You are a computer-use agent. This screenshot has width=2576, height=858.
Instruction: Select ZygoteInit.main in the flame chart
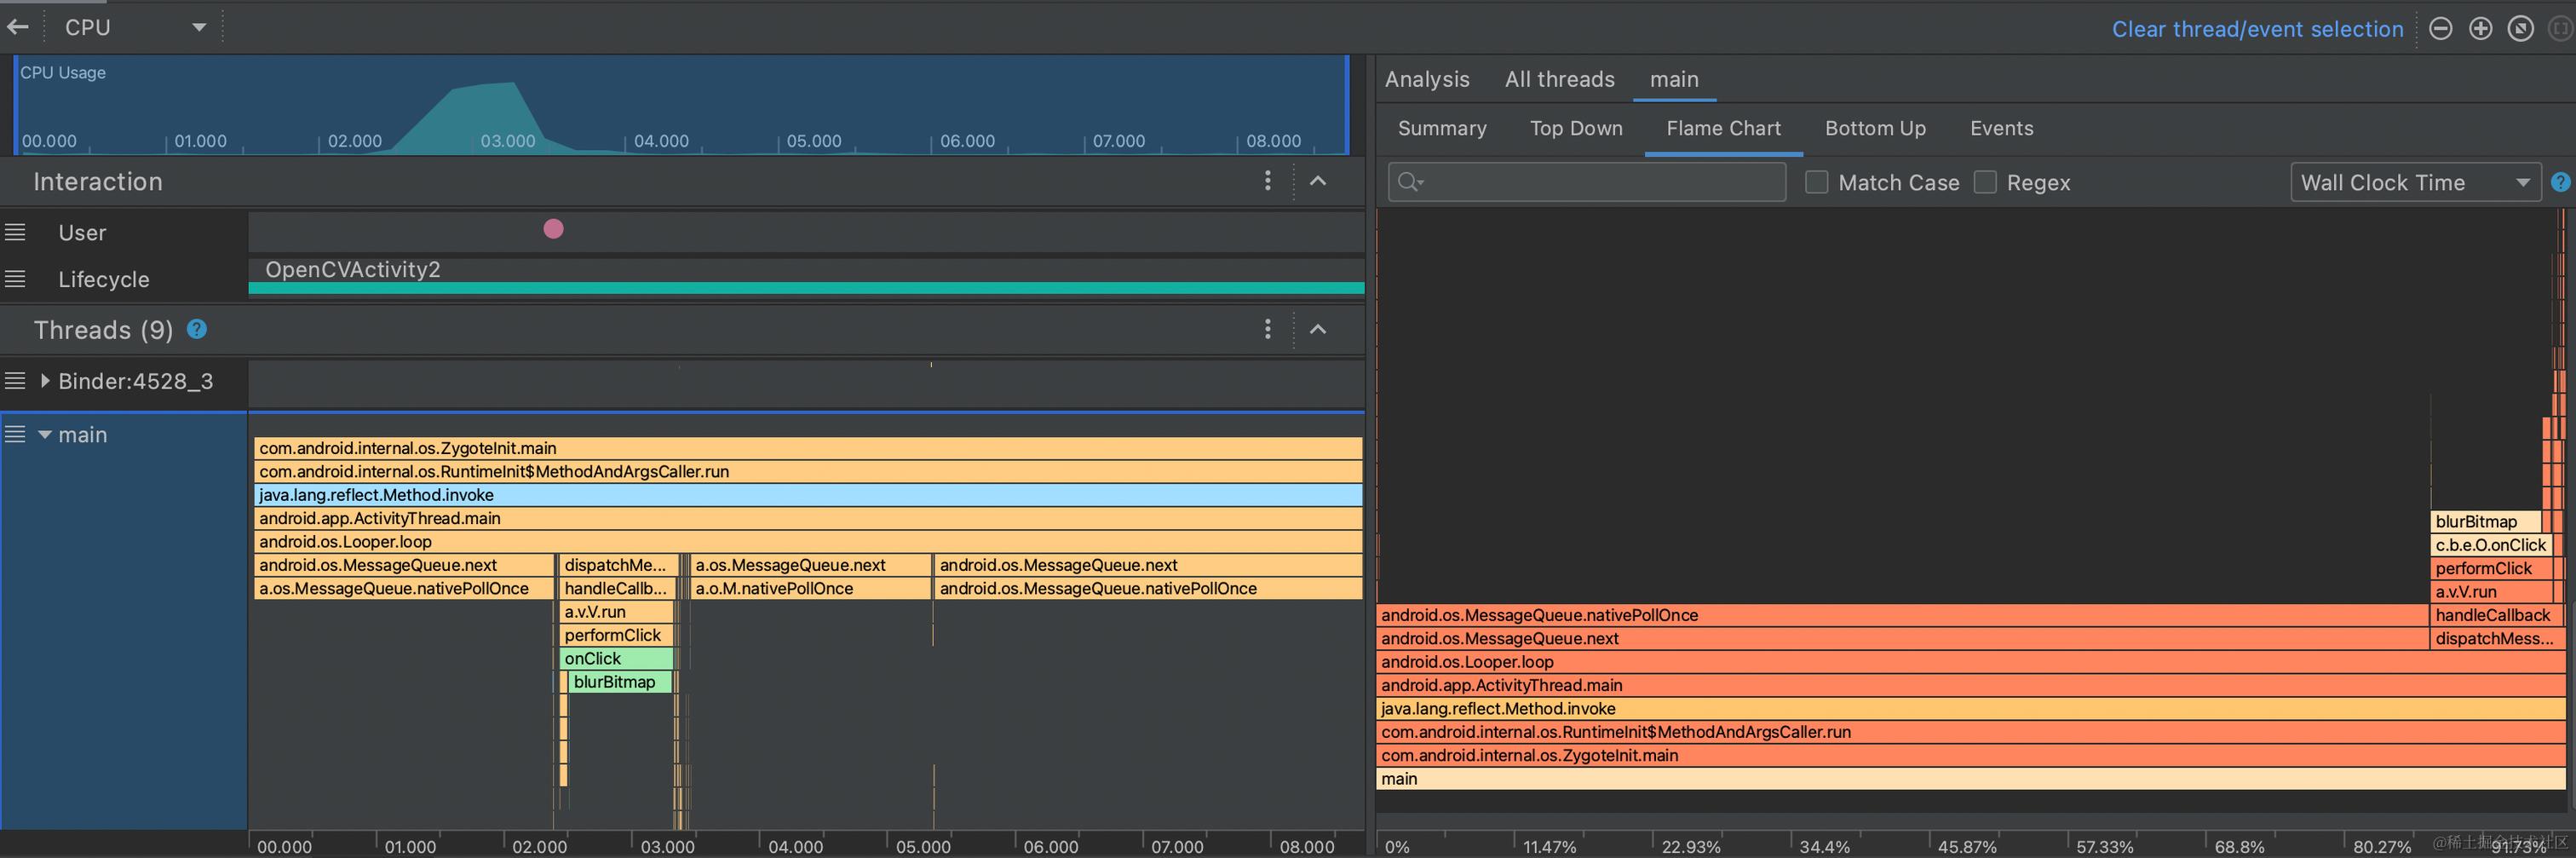click(x=1971, y=755)
